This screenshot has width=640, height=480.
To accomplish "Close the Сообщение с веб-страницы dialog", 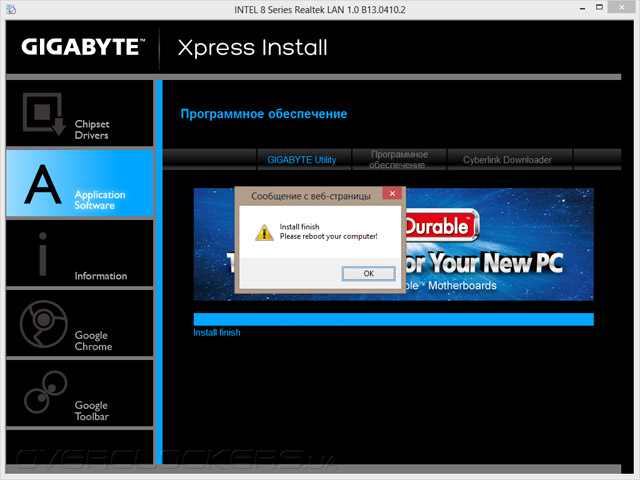I will click(x=392, y=193).
